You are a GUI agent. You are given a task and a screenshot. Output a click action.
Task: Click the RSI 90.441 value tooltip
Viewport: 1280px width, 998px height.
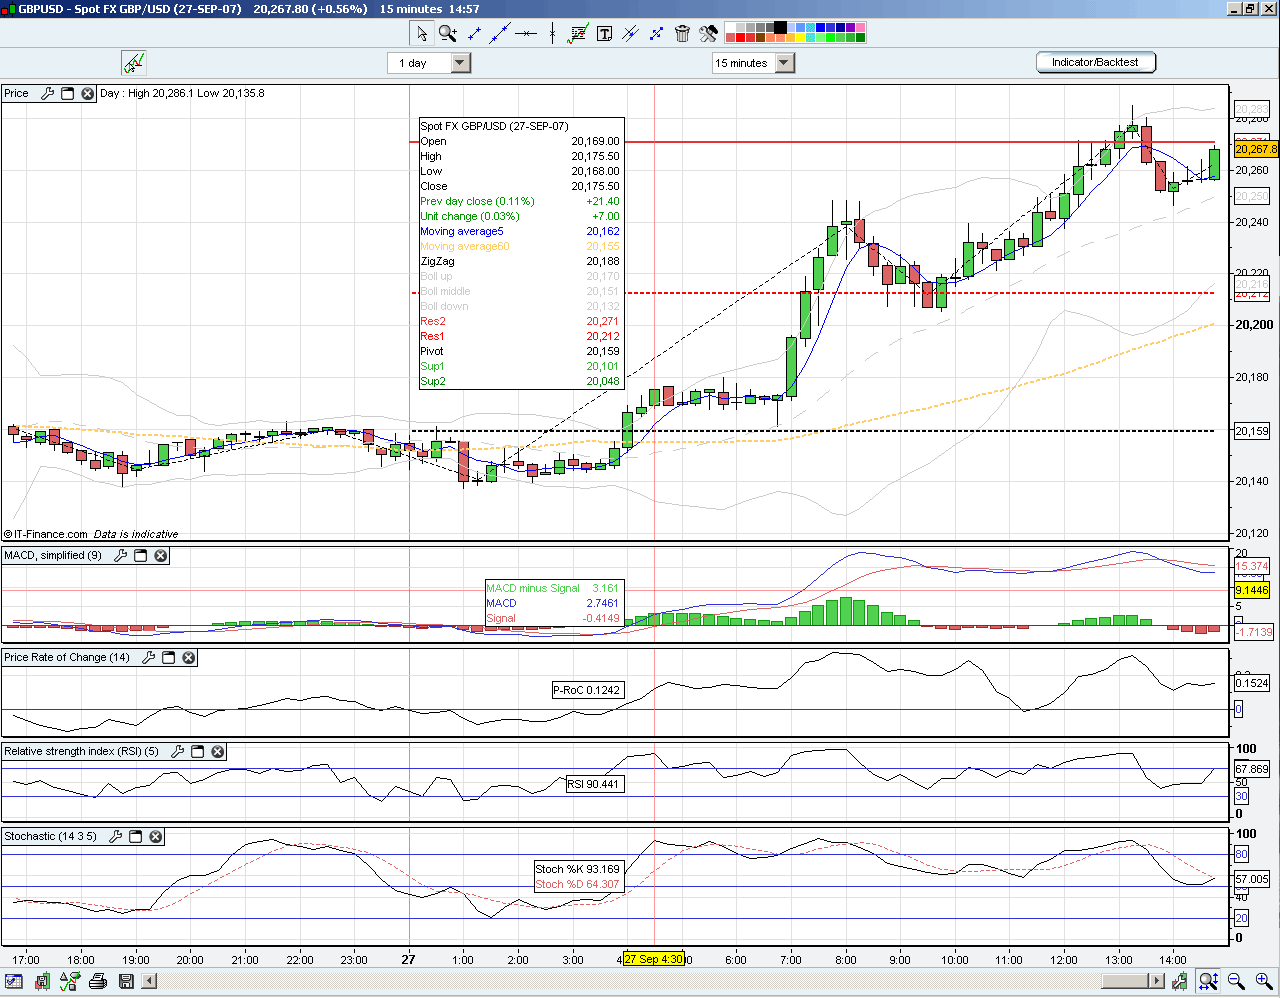594,784
